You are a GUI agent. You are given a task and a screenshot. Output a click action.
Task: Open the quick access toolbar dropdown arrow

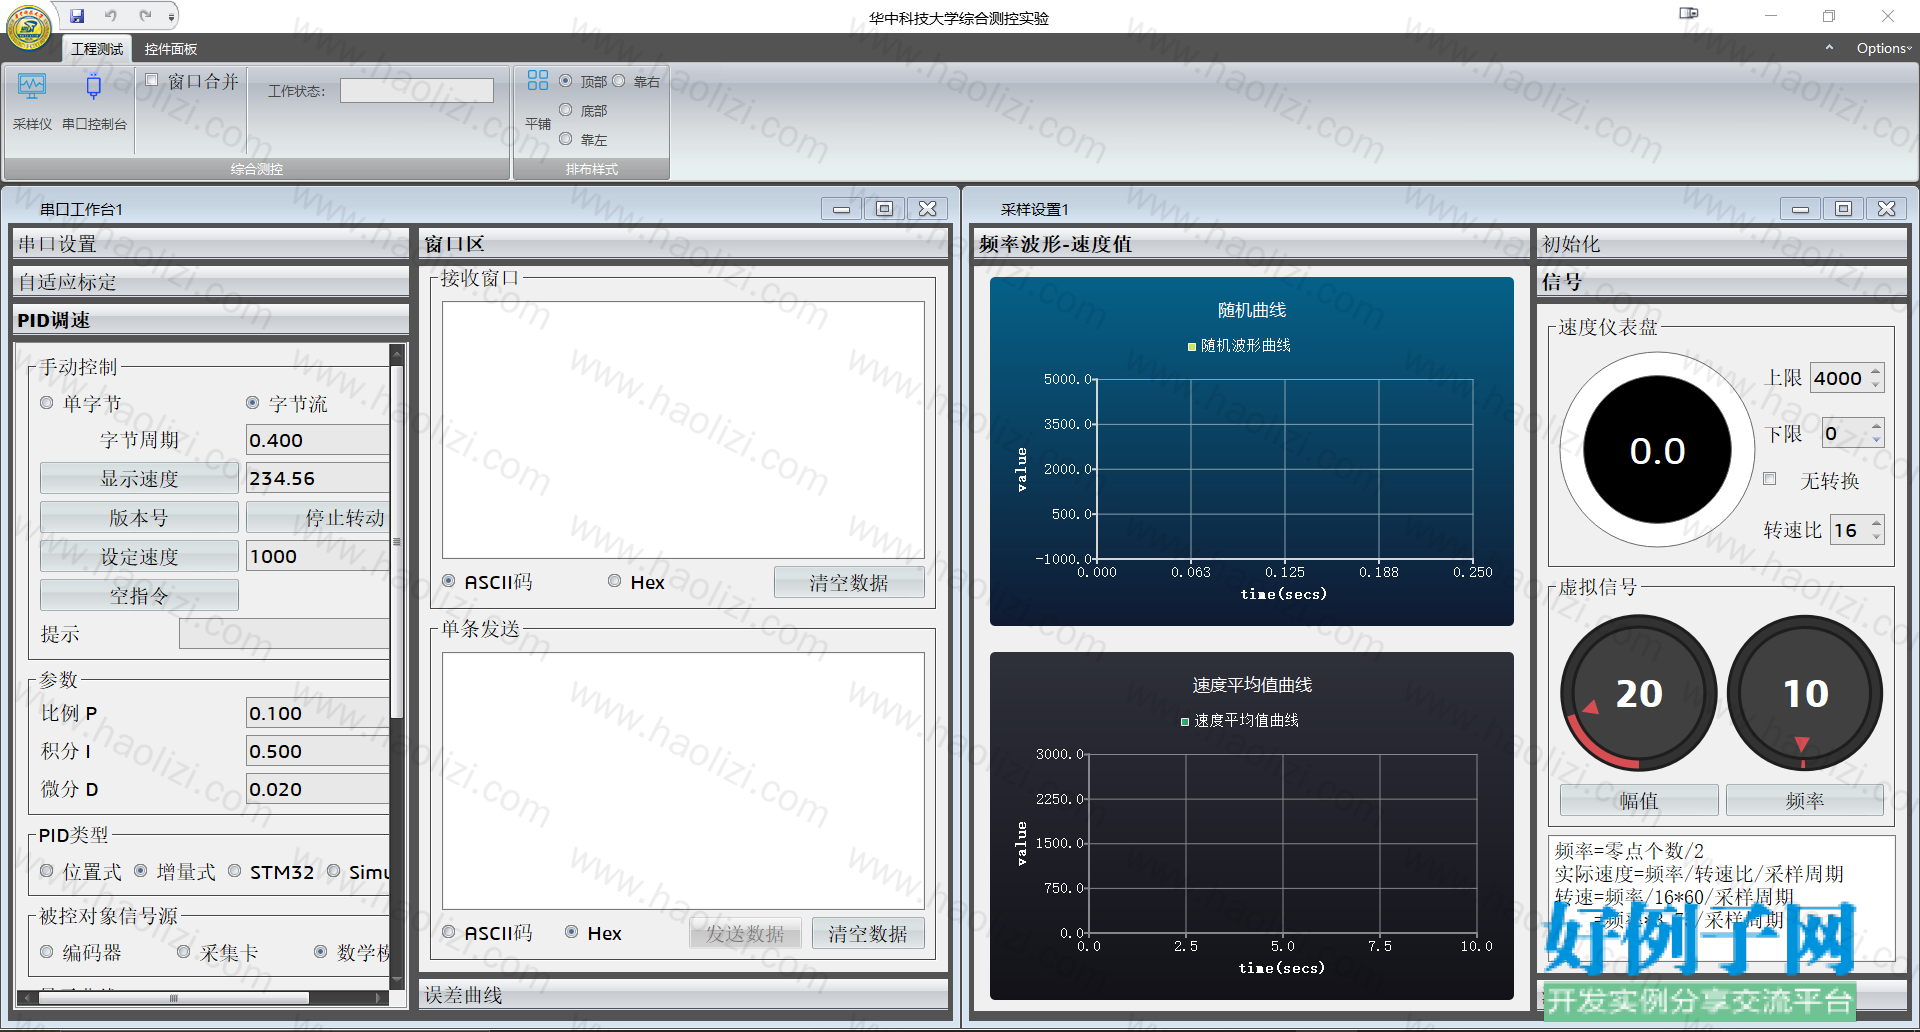coord(171,16)
